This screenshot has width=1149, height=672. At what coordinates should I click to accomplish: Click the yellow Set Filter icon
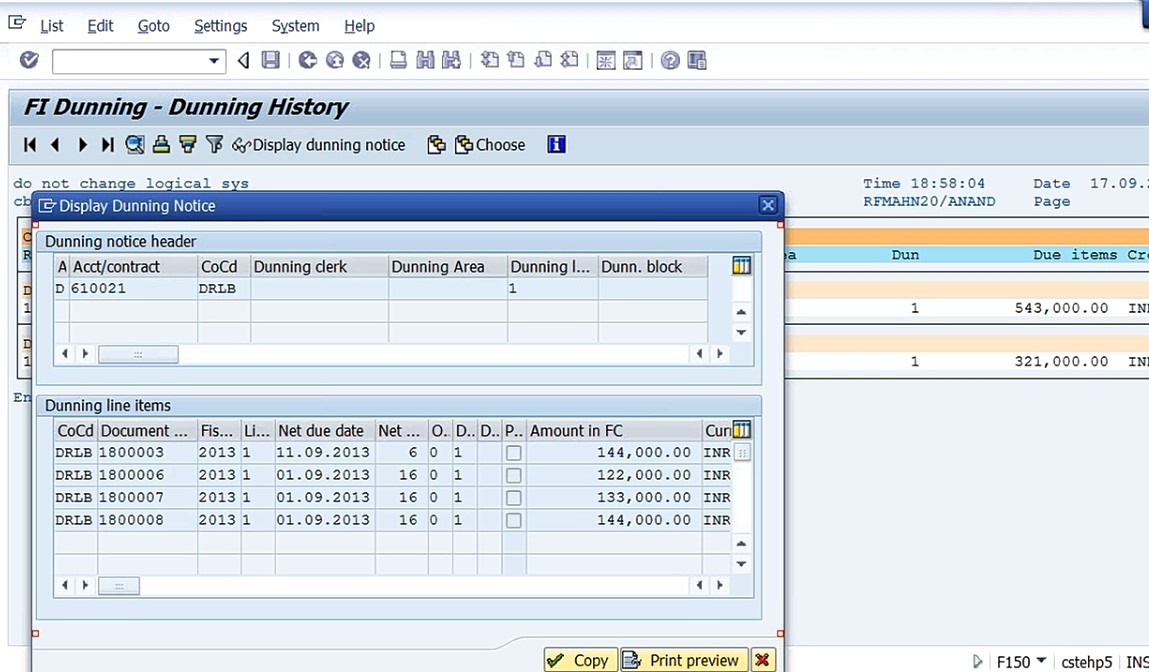(x=188, y=145)
